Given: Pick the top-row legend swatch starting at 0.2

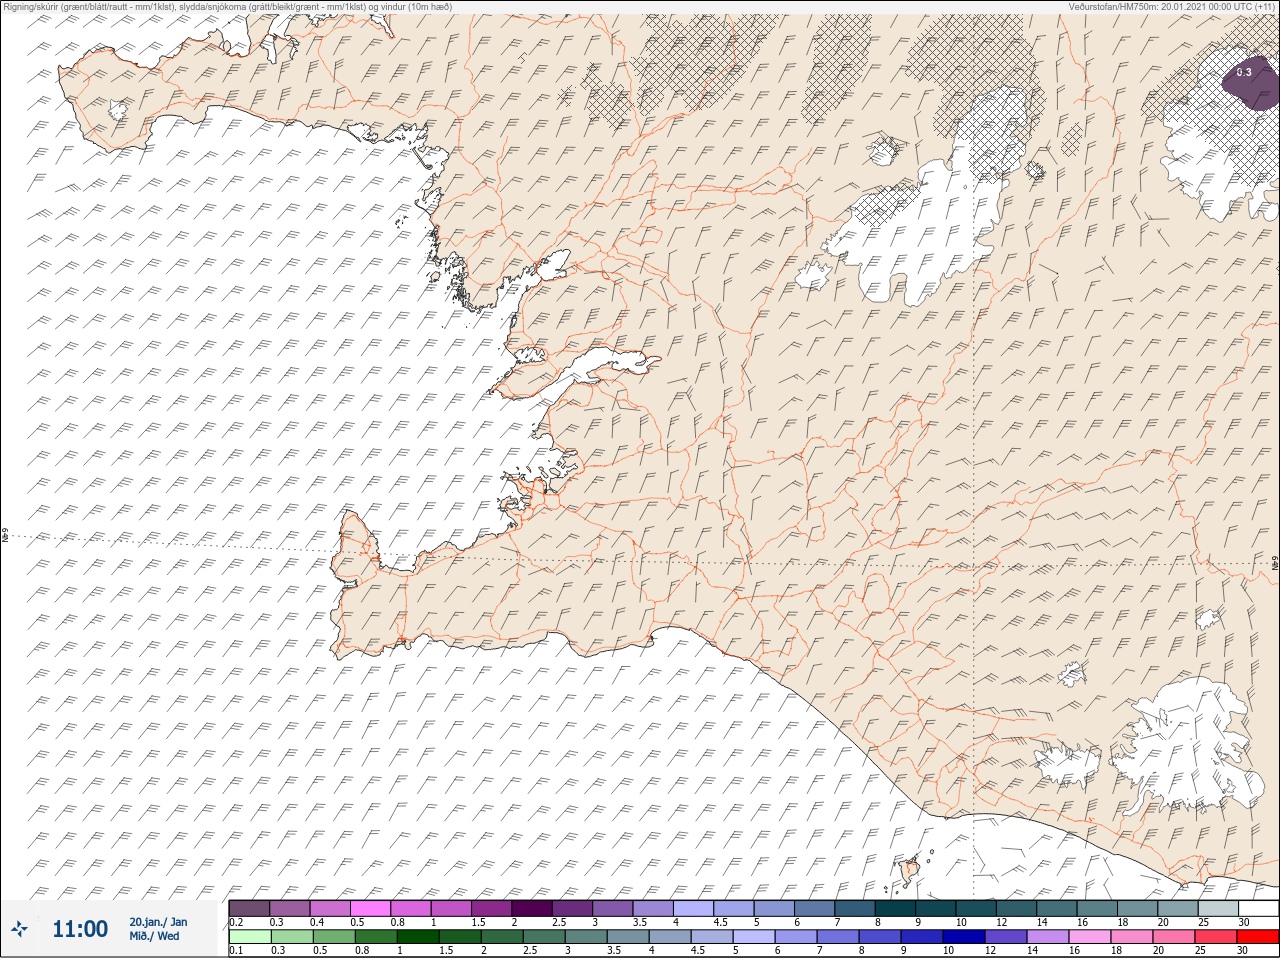Looking at the screenshot, I should coord(249,908).
